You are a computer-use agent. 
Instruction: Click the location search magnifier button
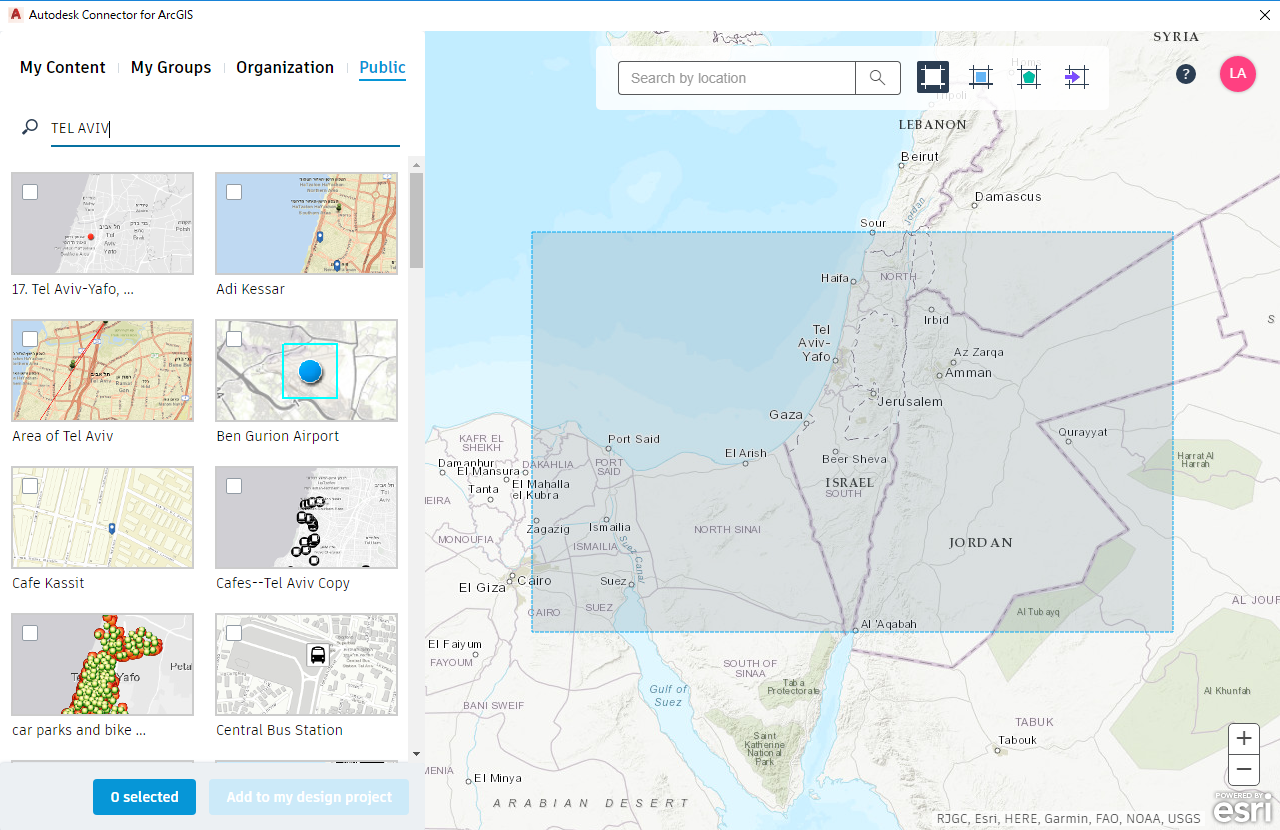(x=878, y=78)
